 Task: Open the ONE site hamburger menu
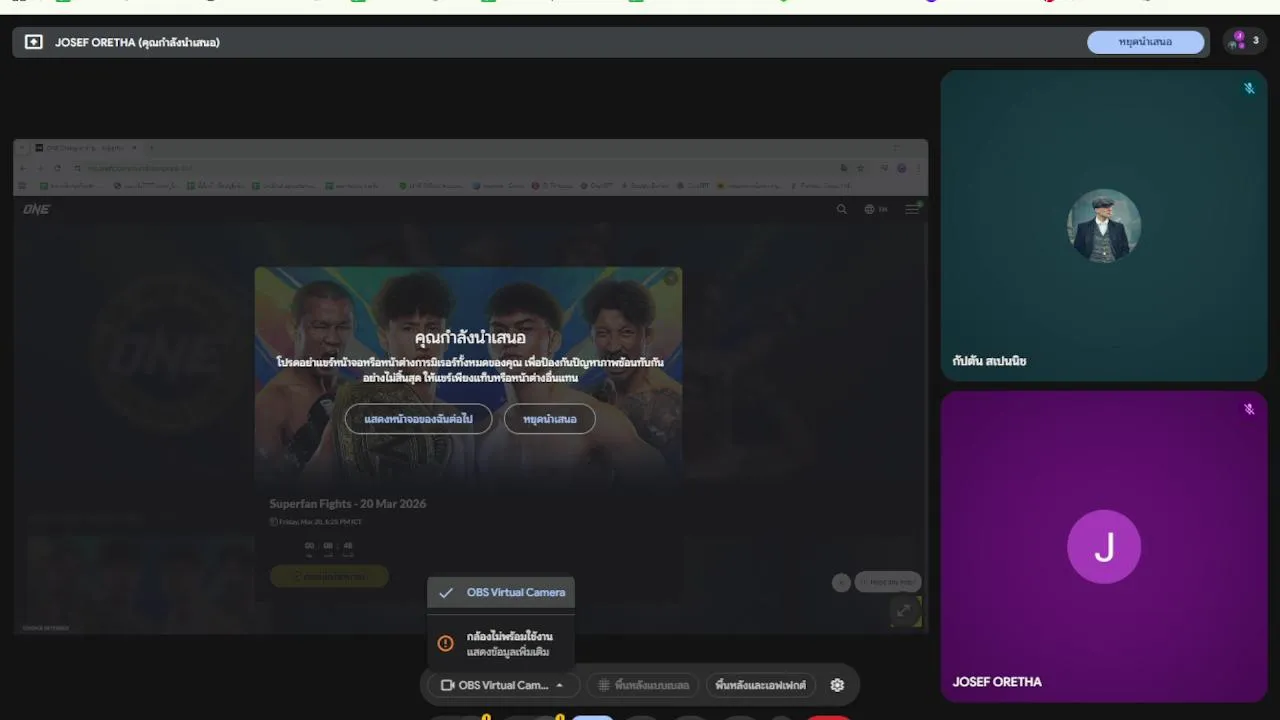912,209
